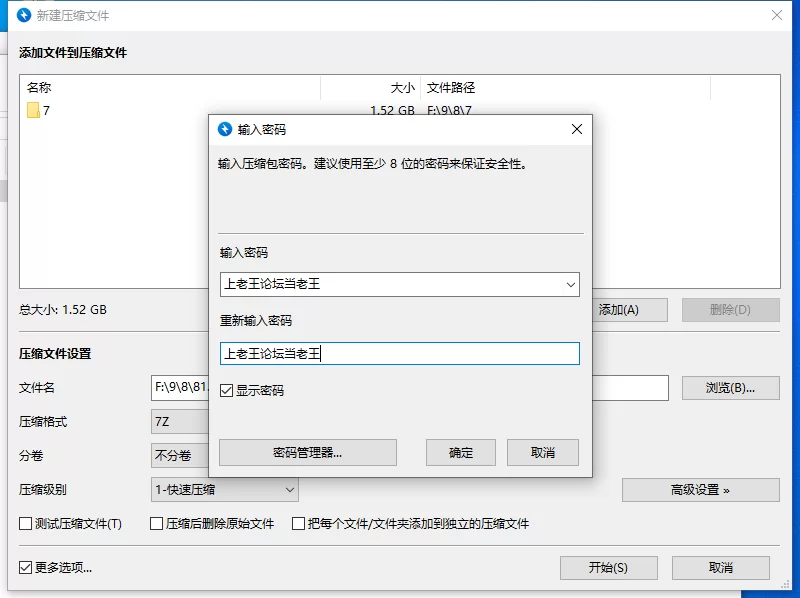Image resolution: width=800 pixels, height=598 pixels.
Task: Close the 新建压缩文件 window
Action: coord(777,15)
